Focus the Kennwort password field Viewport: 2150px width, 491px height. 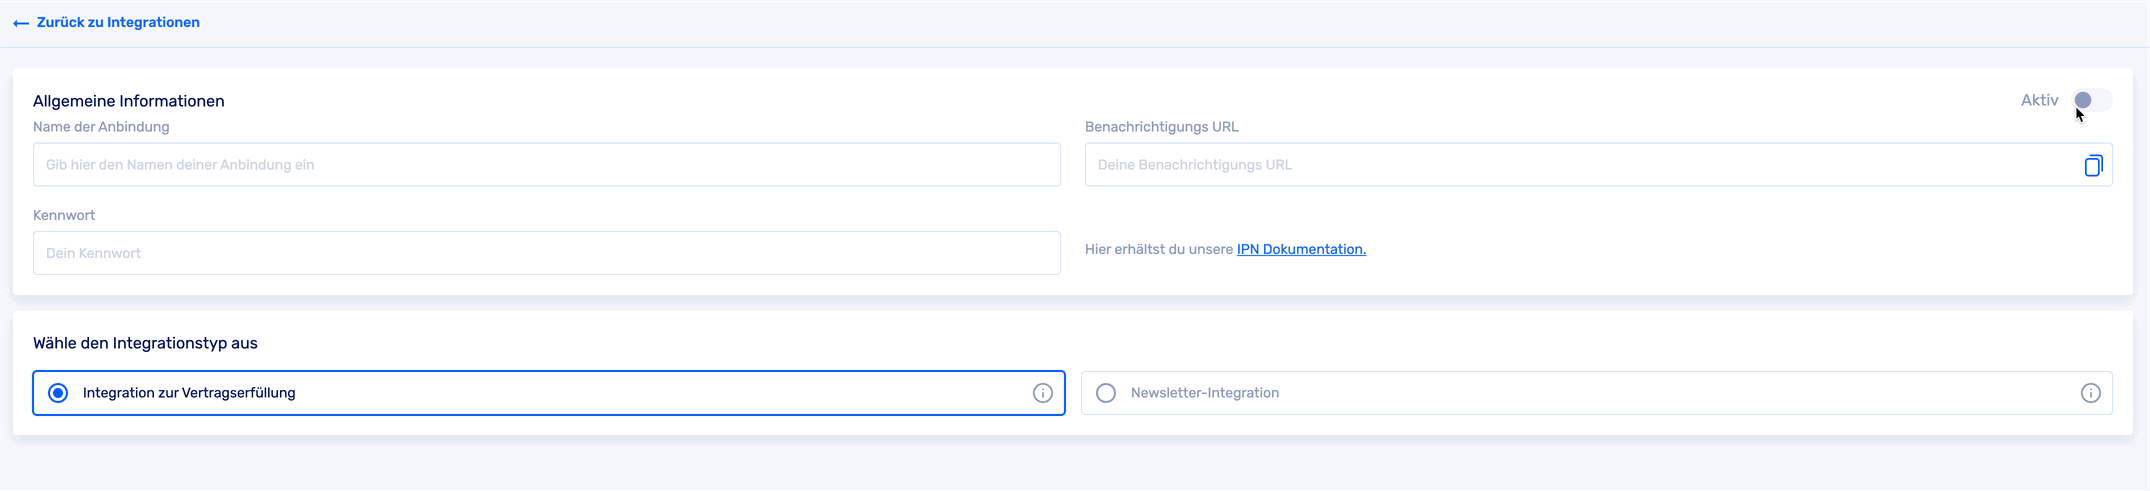546,253
